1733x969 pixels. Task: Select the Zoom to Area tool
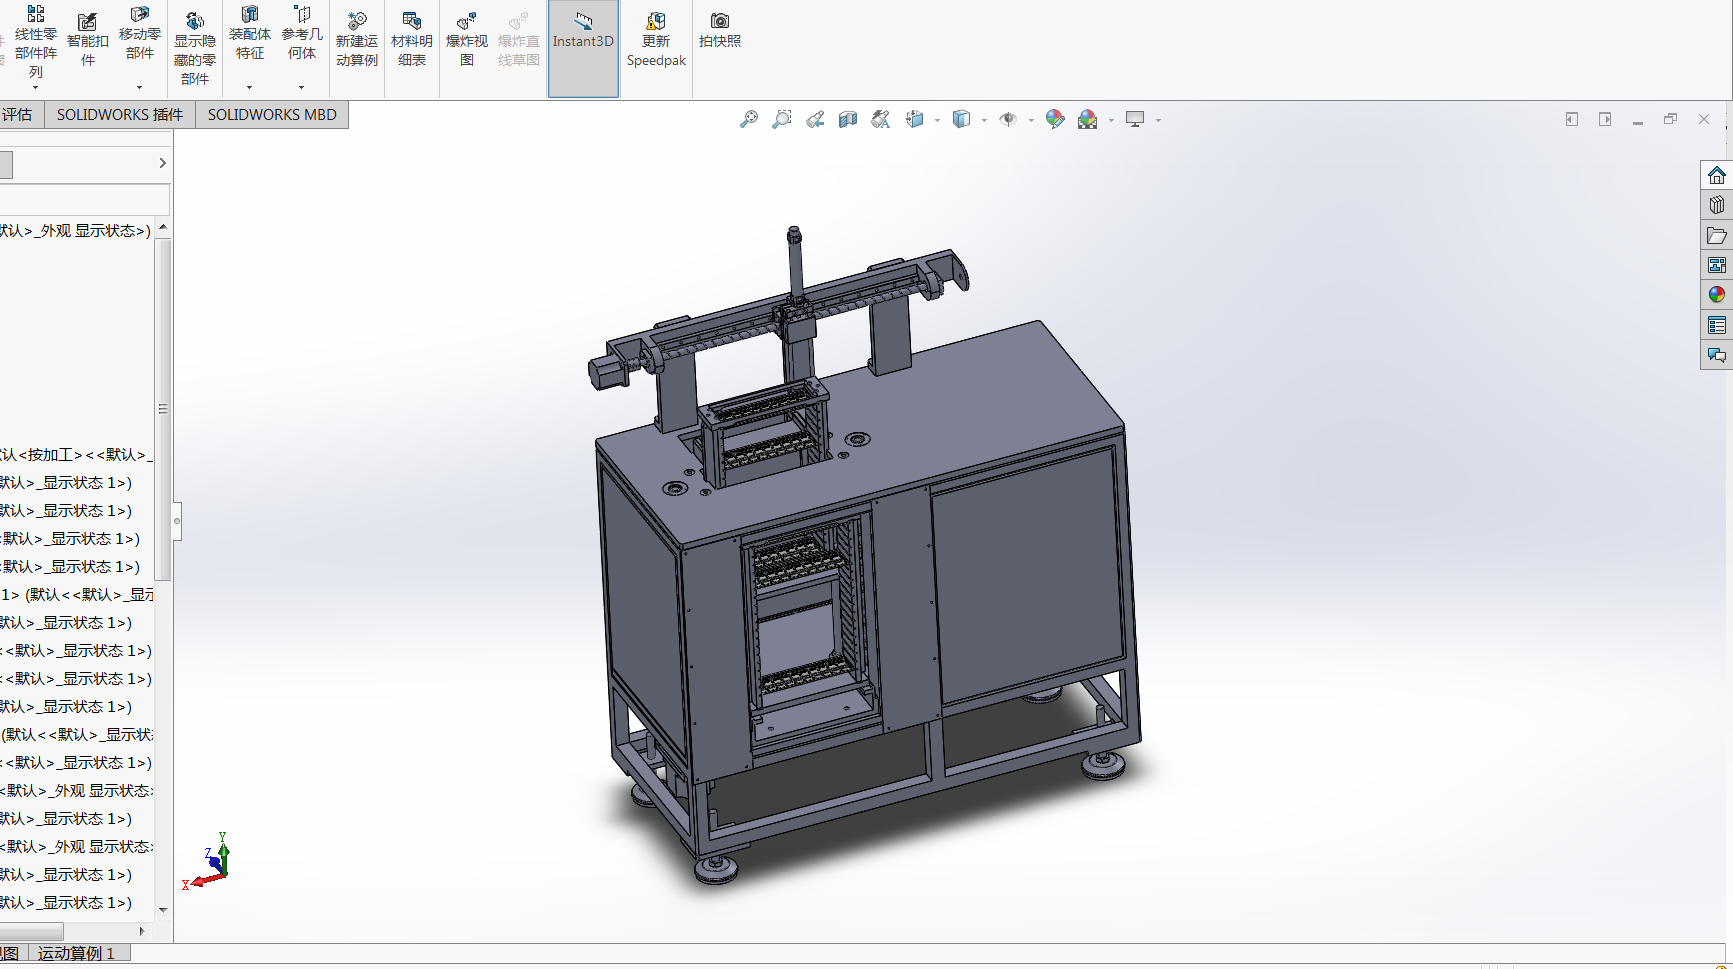point(782,120)
